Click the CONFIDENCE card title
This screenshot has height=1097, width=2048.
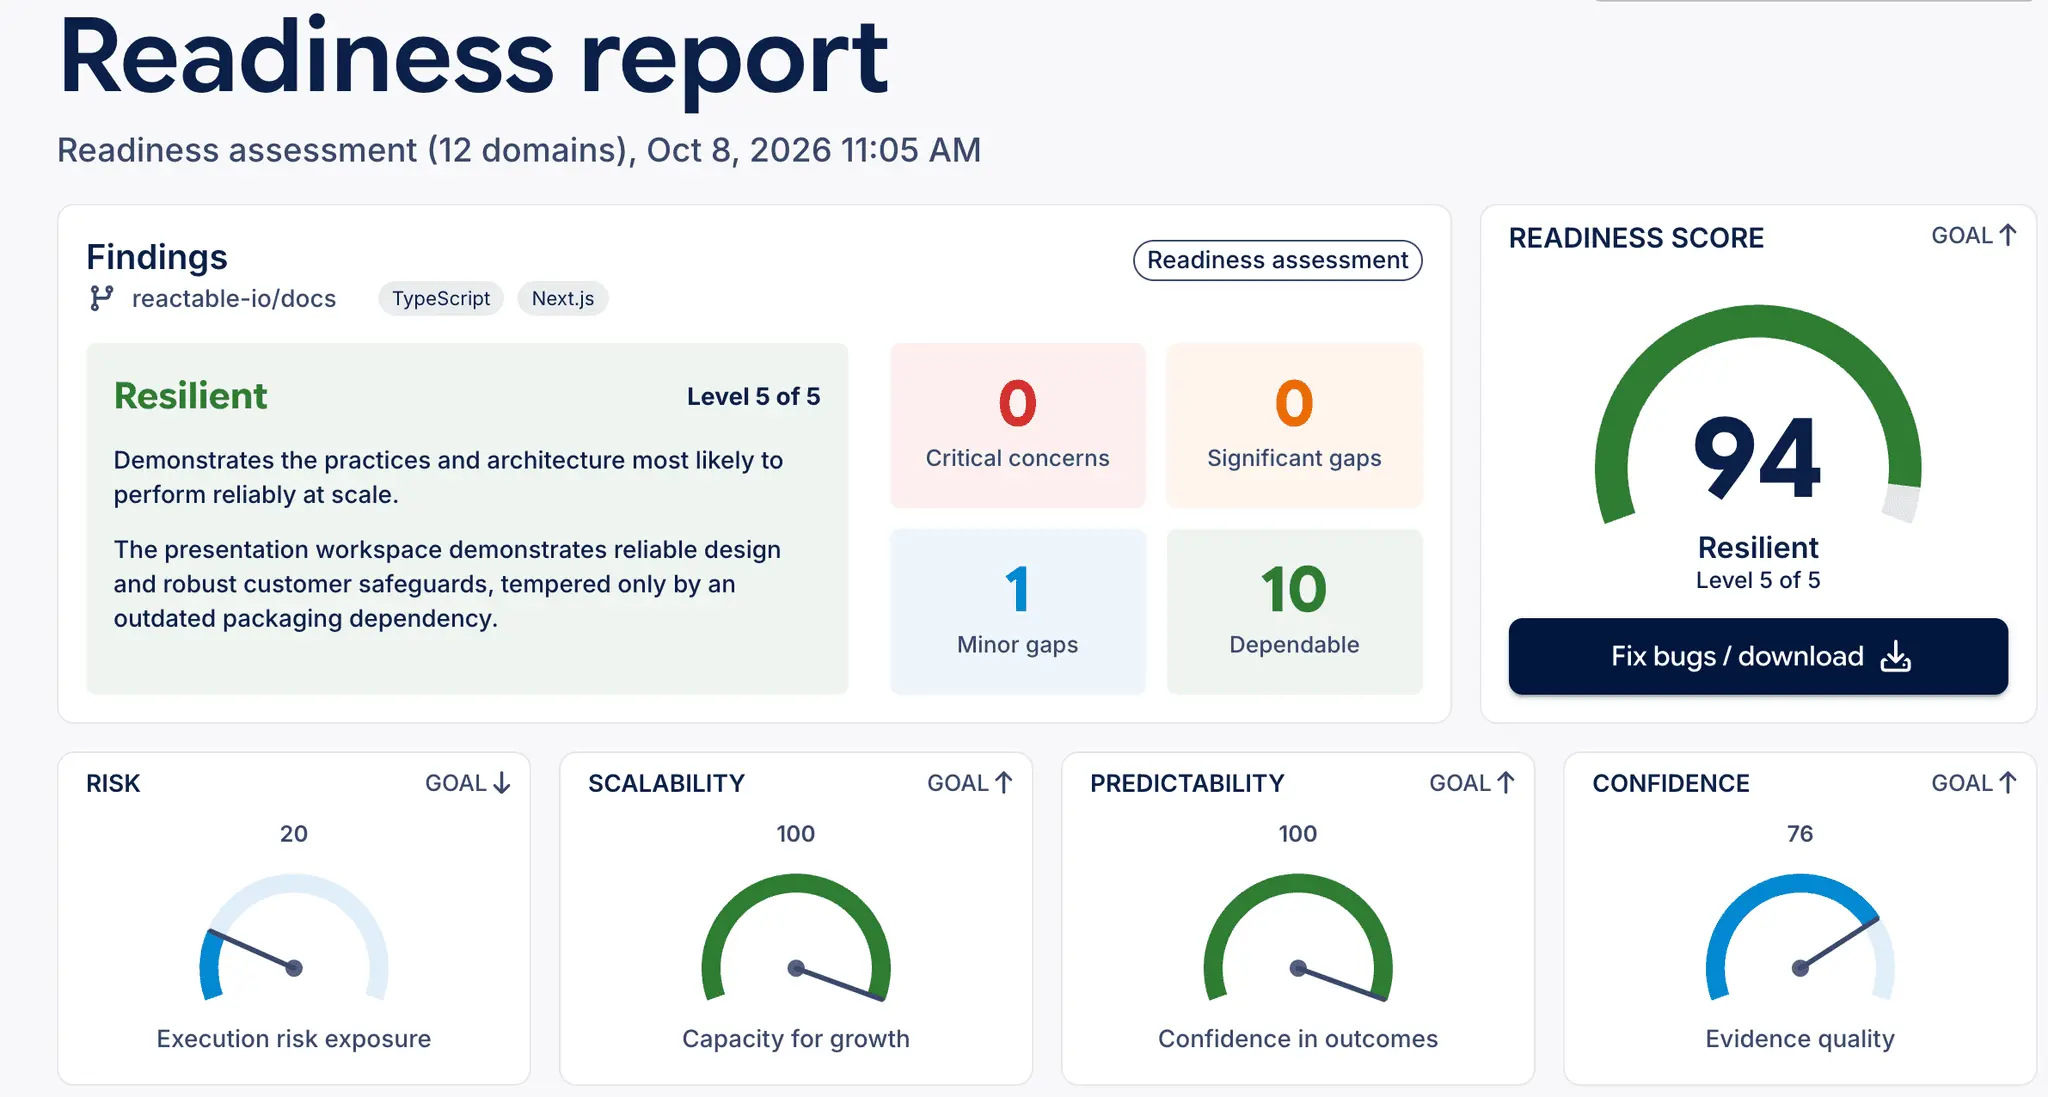pyautogui.click(x=1671, y=784)
